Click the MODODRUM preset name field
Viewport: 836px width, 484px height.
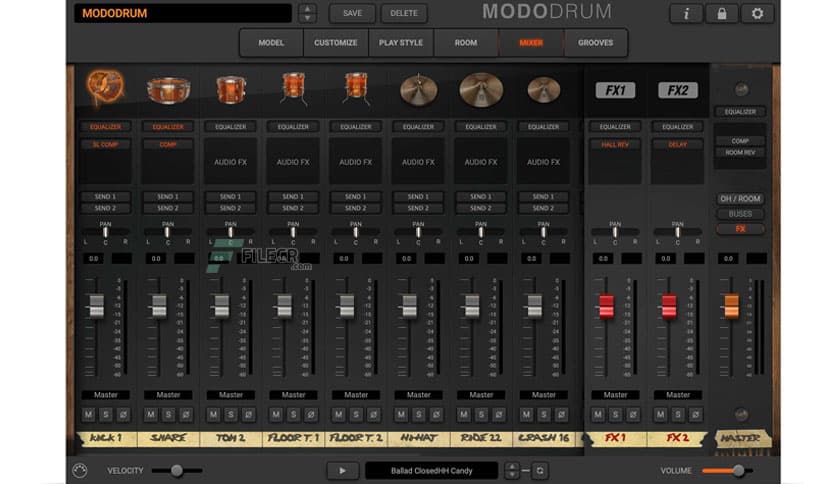click(x=183, y=13)
